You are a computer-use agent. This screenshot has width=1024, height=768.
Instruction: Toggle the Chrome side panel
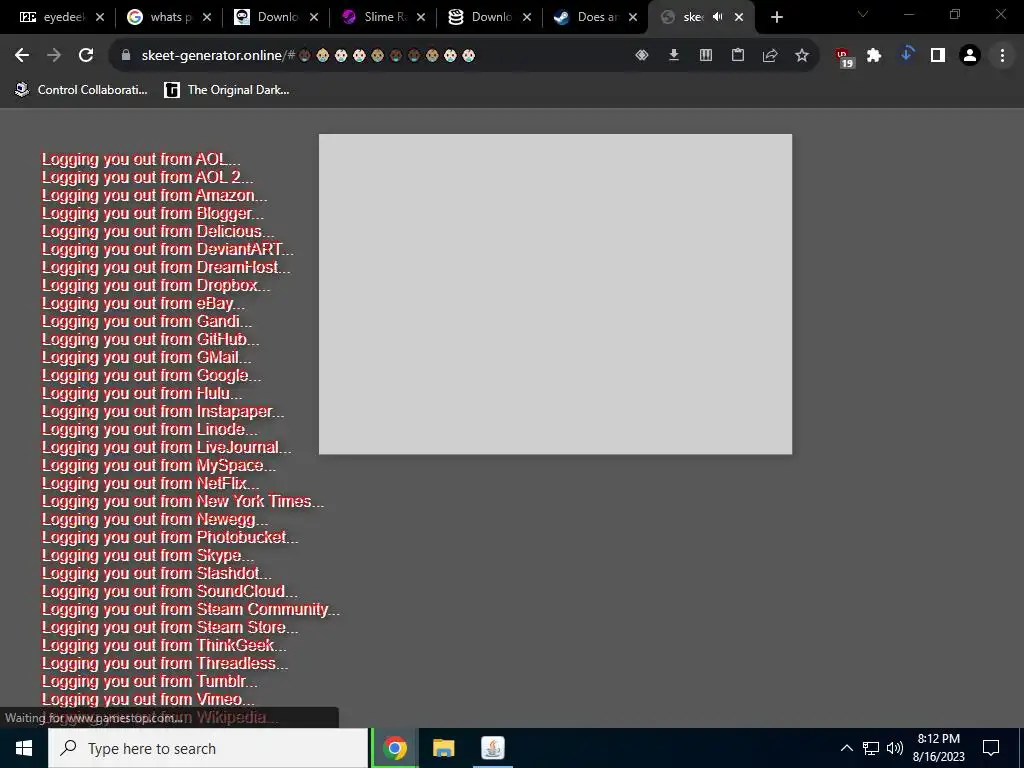938,56
